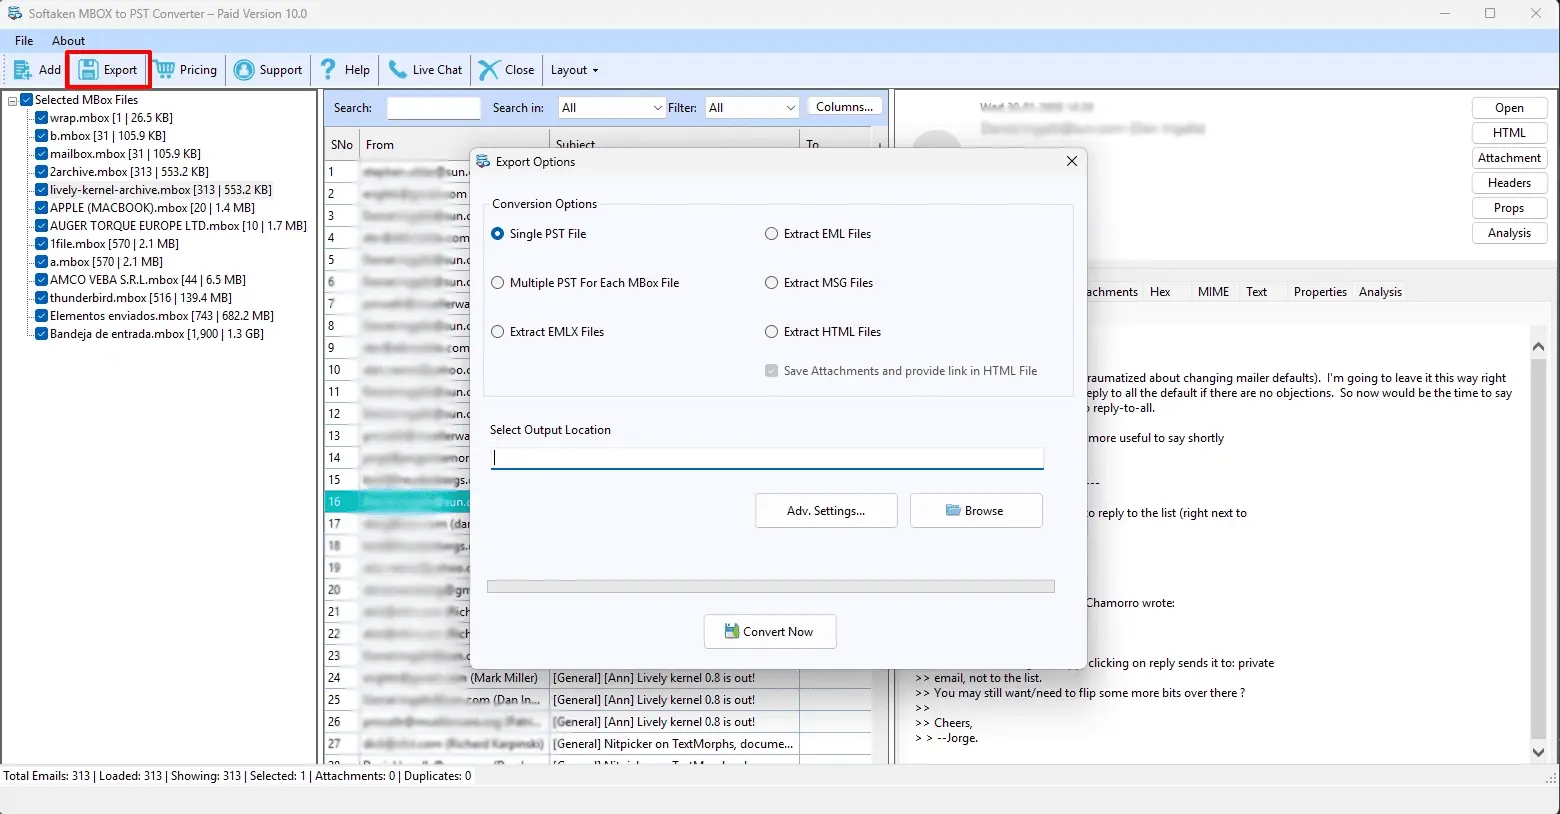Viewport: 1560px width, 814px height.
Task: Click the Open button in right panel
Action: [x=1510, y=108]
